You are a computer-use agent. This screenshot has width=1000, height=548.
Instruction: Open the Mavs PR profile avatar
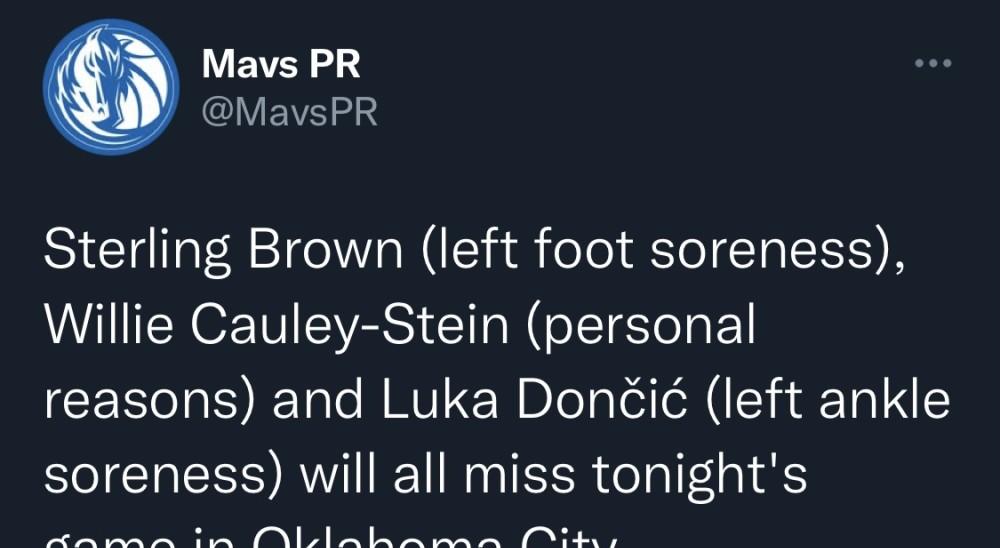[111, 87]
